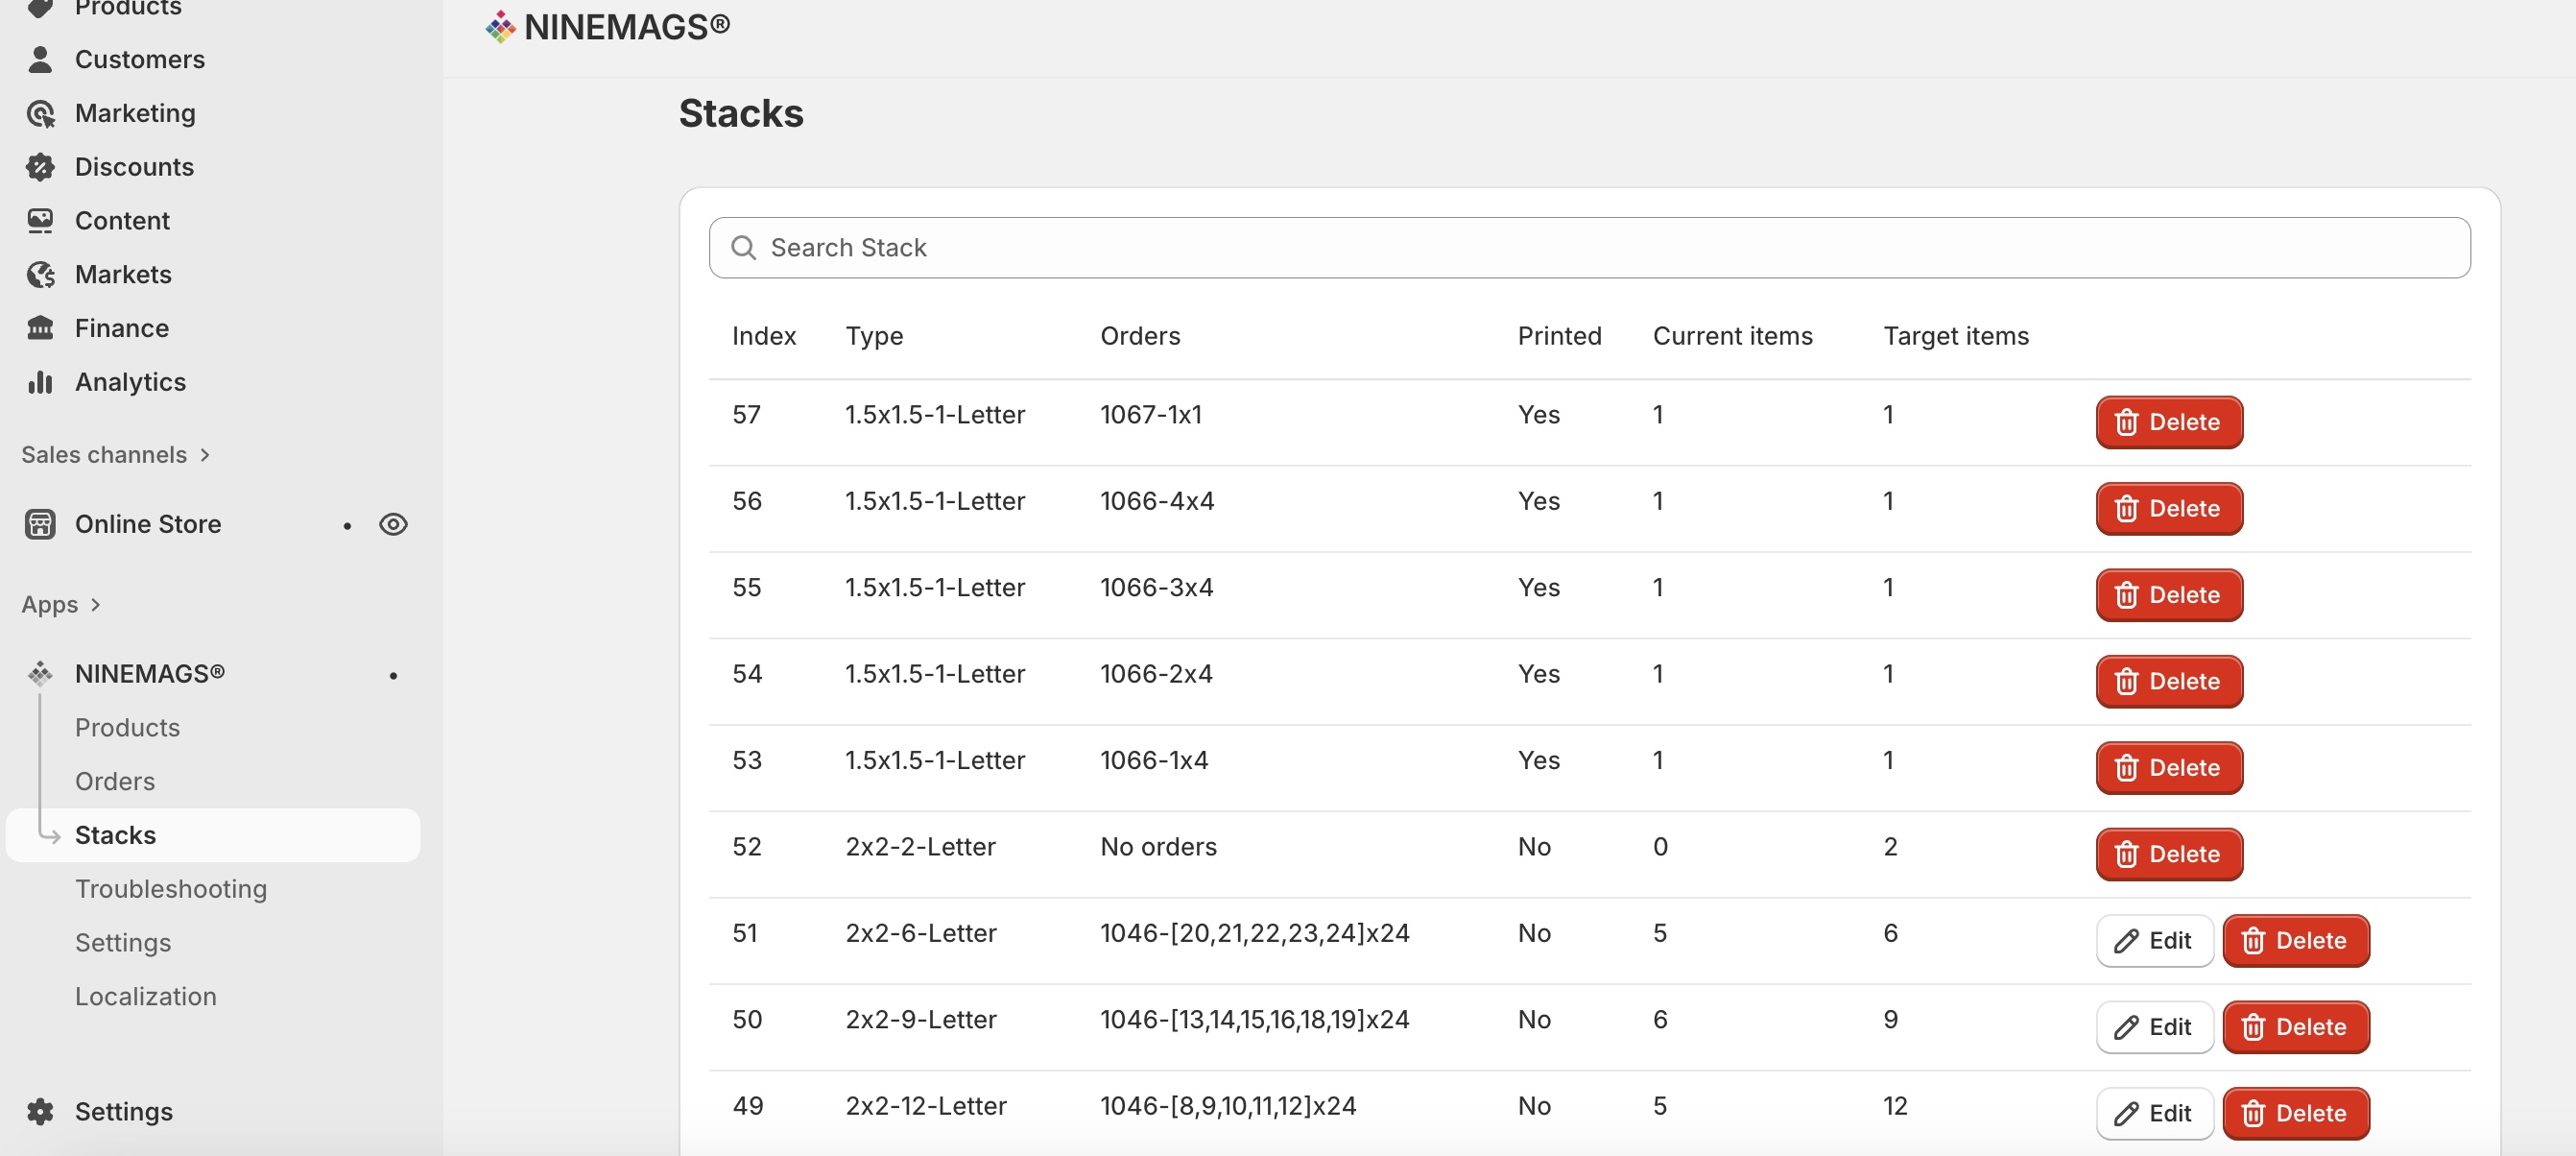Click the NINEMAGS logo icon in header
Image resolution: width=2576 pixels, height=1156 pixels.
tap(500, 27)
